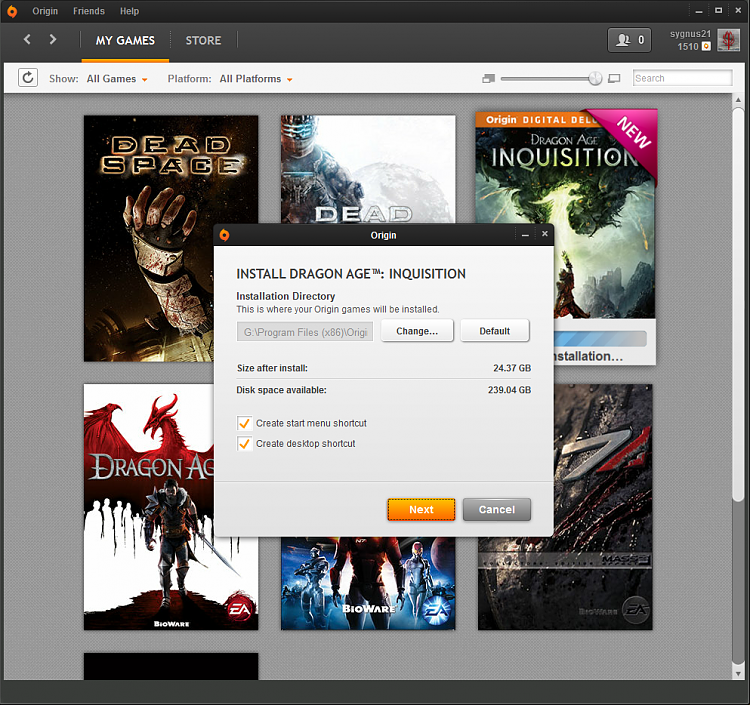Refresh the games library

pyautogui.click(x=28, y=77)
